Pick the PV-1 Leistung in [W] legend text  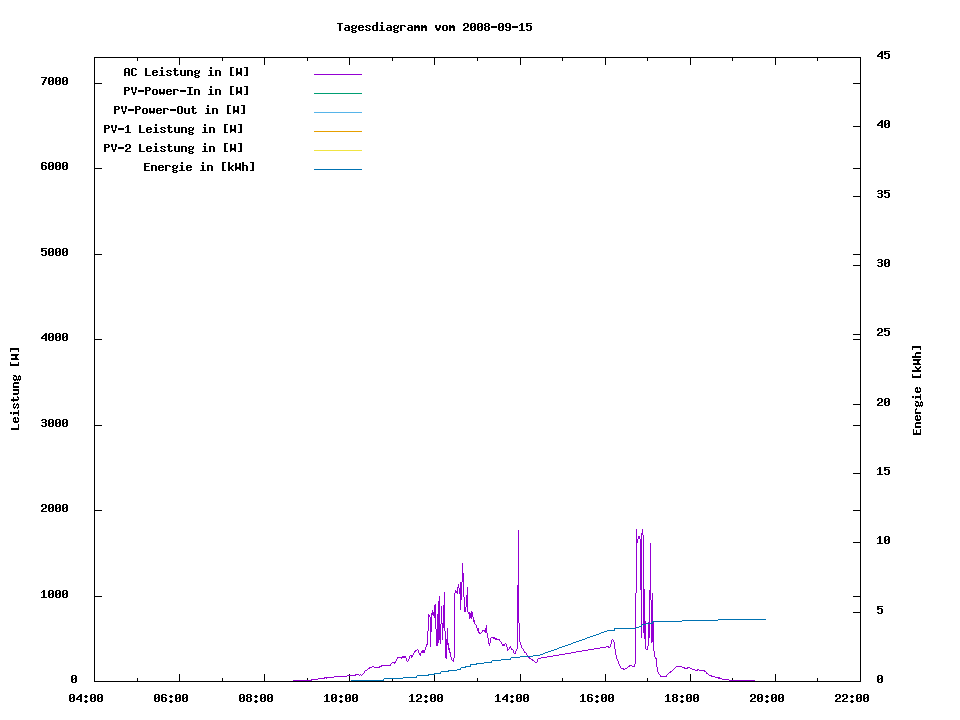[x=173, y=129]
